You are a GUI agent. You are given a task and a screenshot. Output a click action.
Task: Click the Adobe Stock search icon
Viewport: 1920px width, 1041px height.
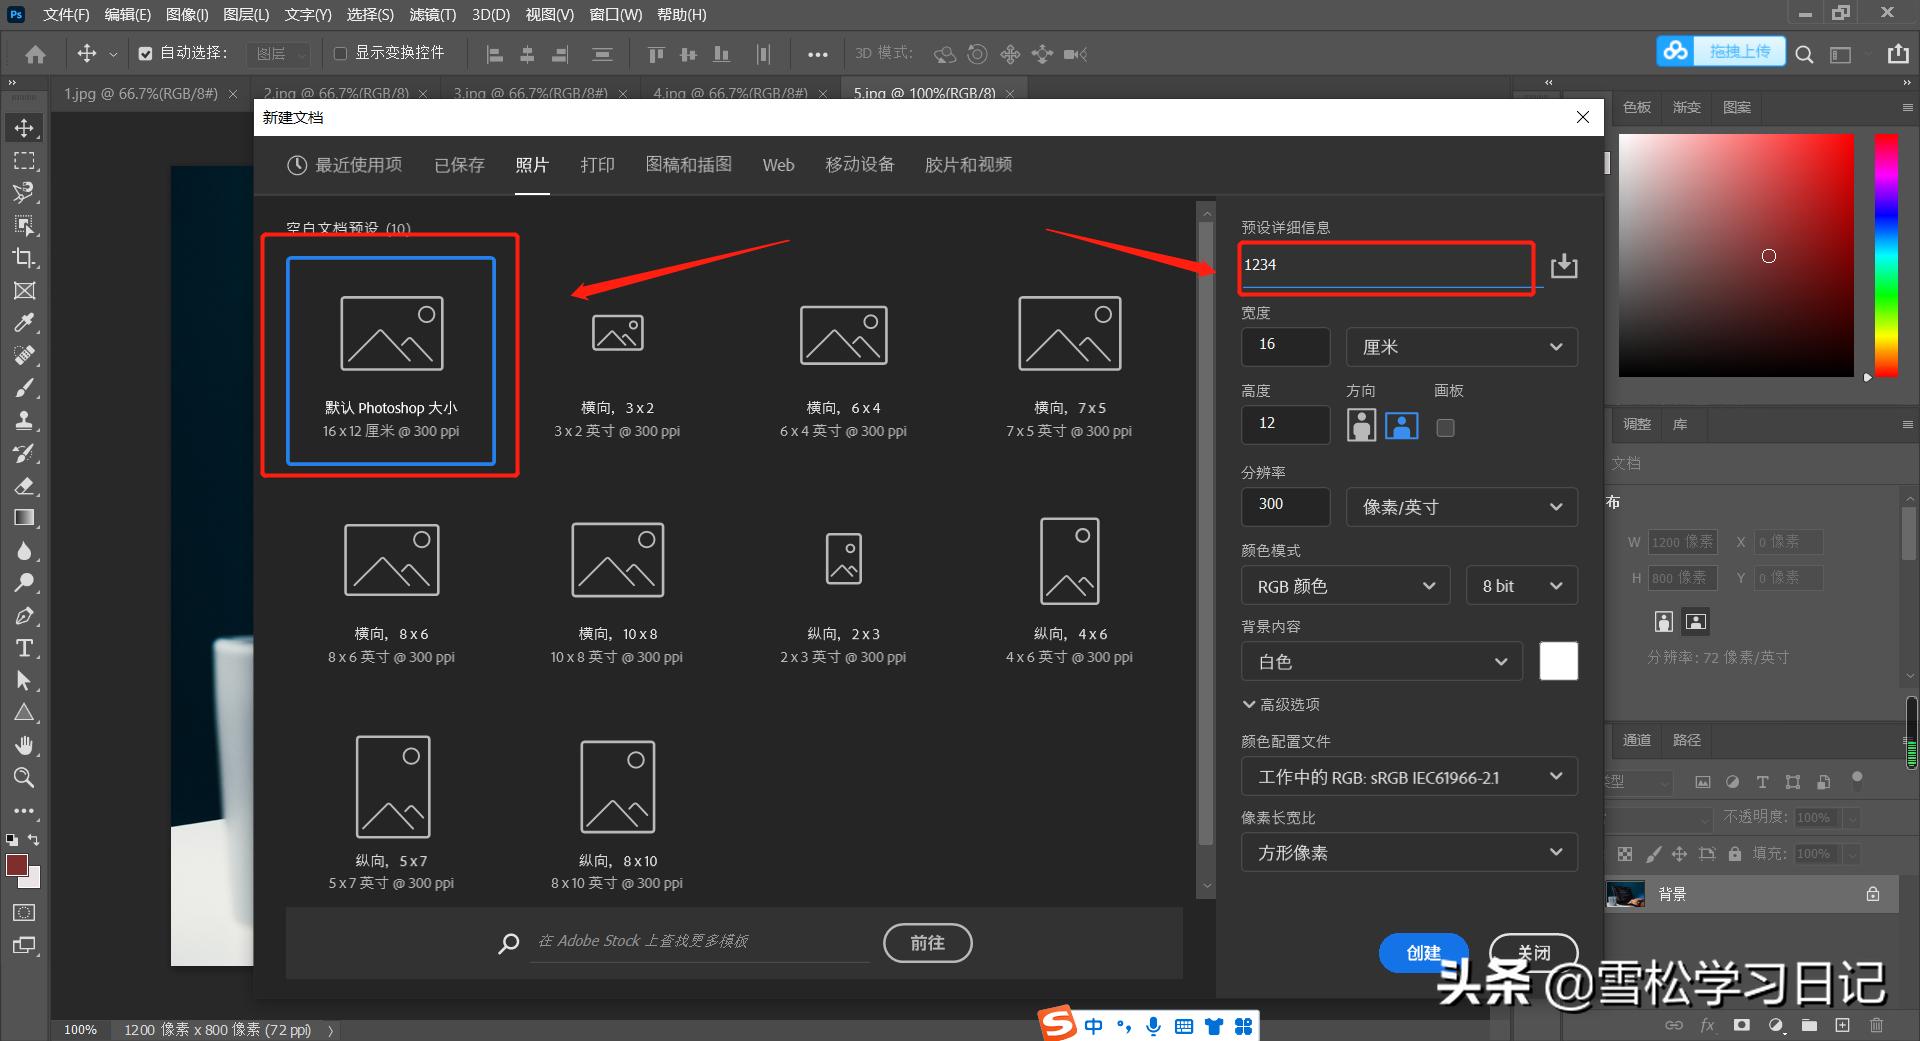[x=508, y=943]
